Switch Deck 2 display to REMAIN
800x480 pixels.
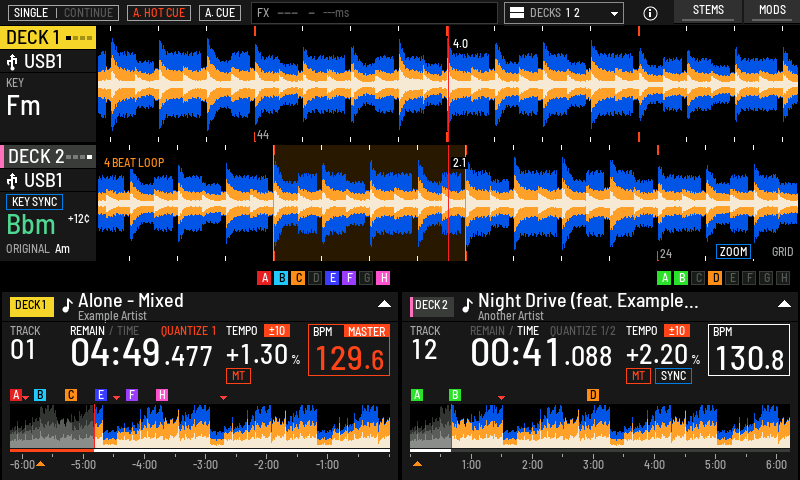pyautogui.click(x=487, y=331)
